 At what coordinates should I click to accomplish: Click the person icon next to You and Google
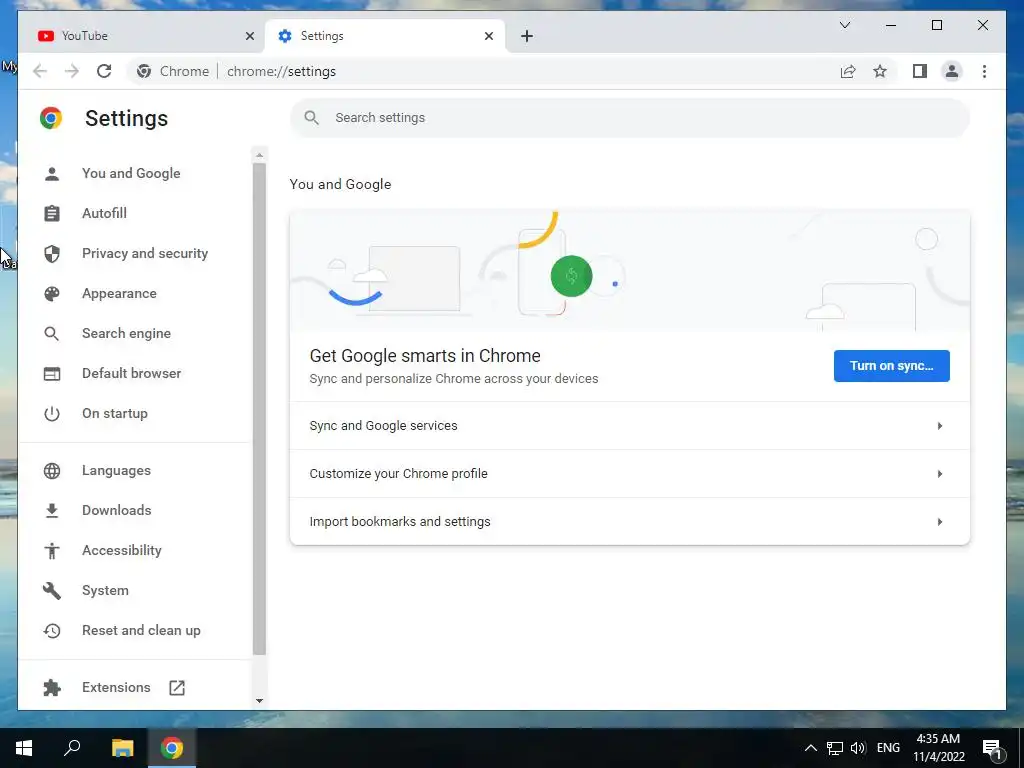[52, 173]
